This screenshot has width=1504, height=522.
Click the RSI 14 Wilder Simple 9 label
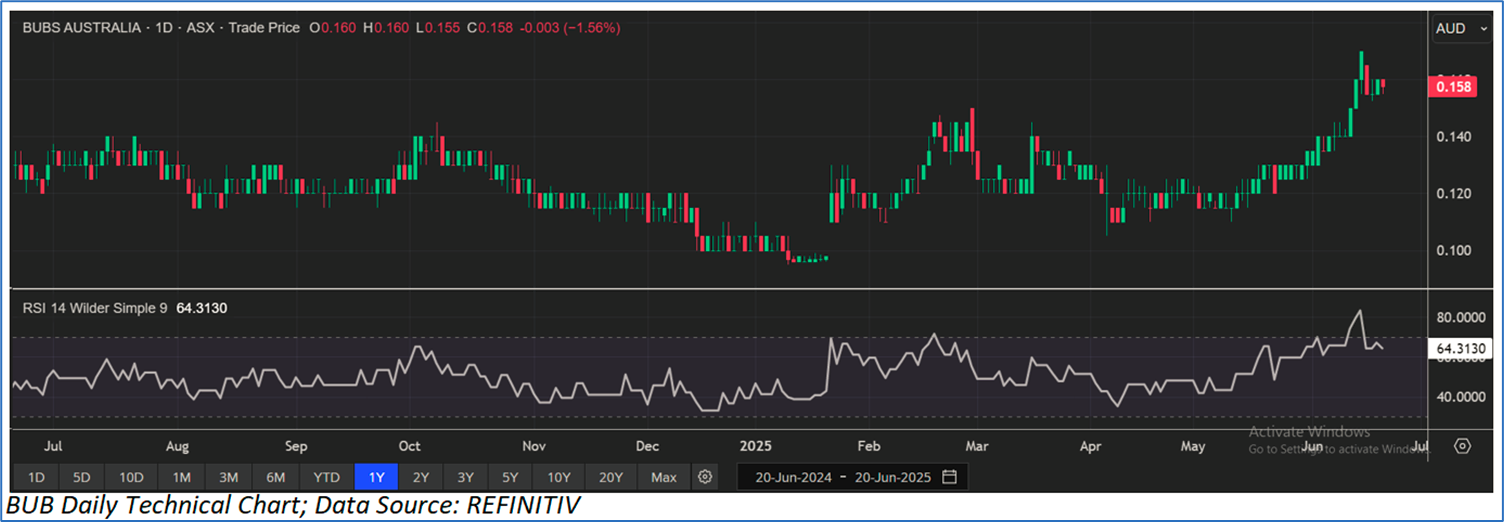(95, 308)
